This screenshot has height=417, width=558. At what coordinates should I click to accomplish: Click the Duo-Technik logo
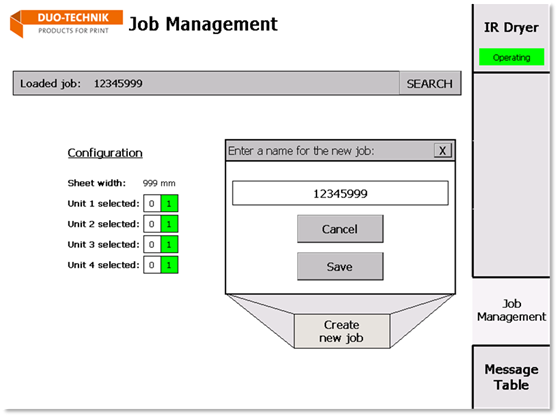66,23
